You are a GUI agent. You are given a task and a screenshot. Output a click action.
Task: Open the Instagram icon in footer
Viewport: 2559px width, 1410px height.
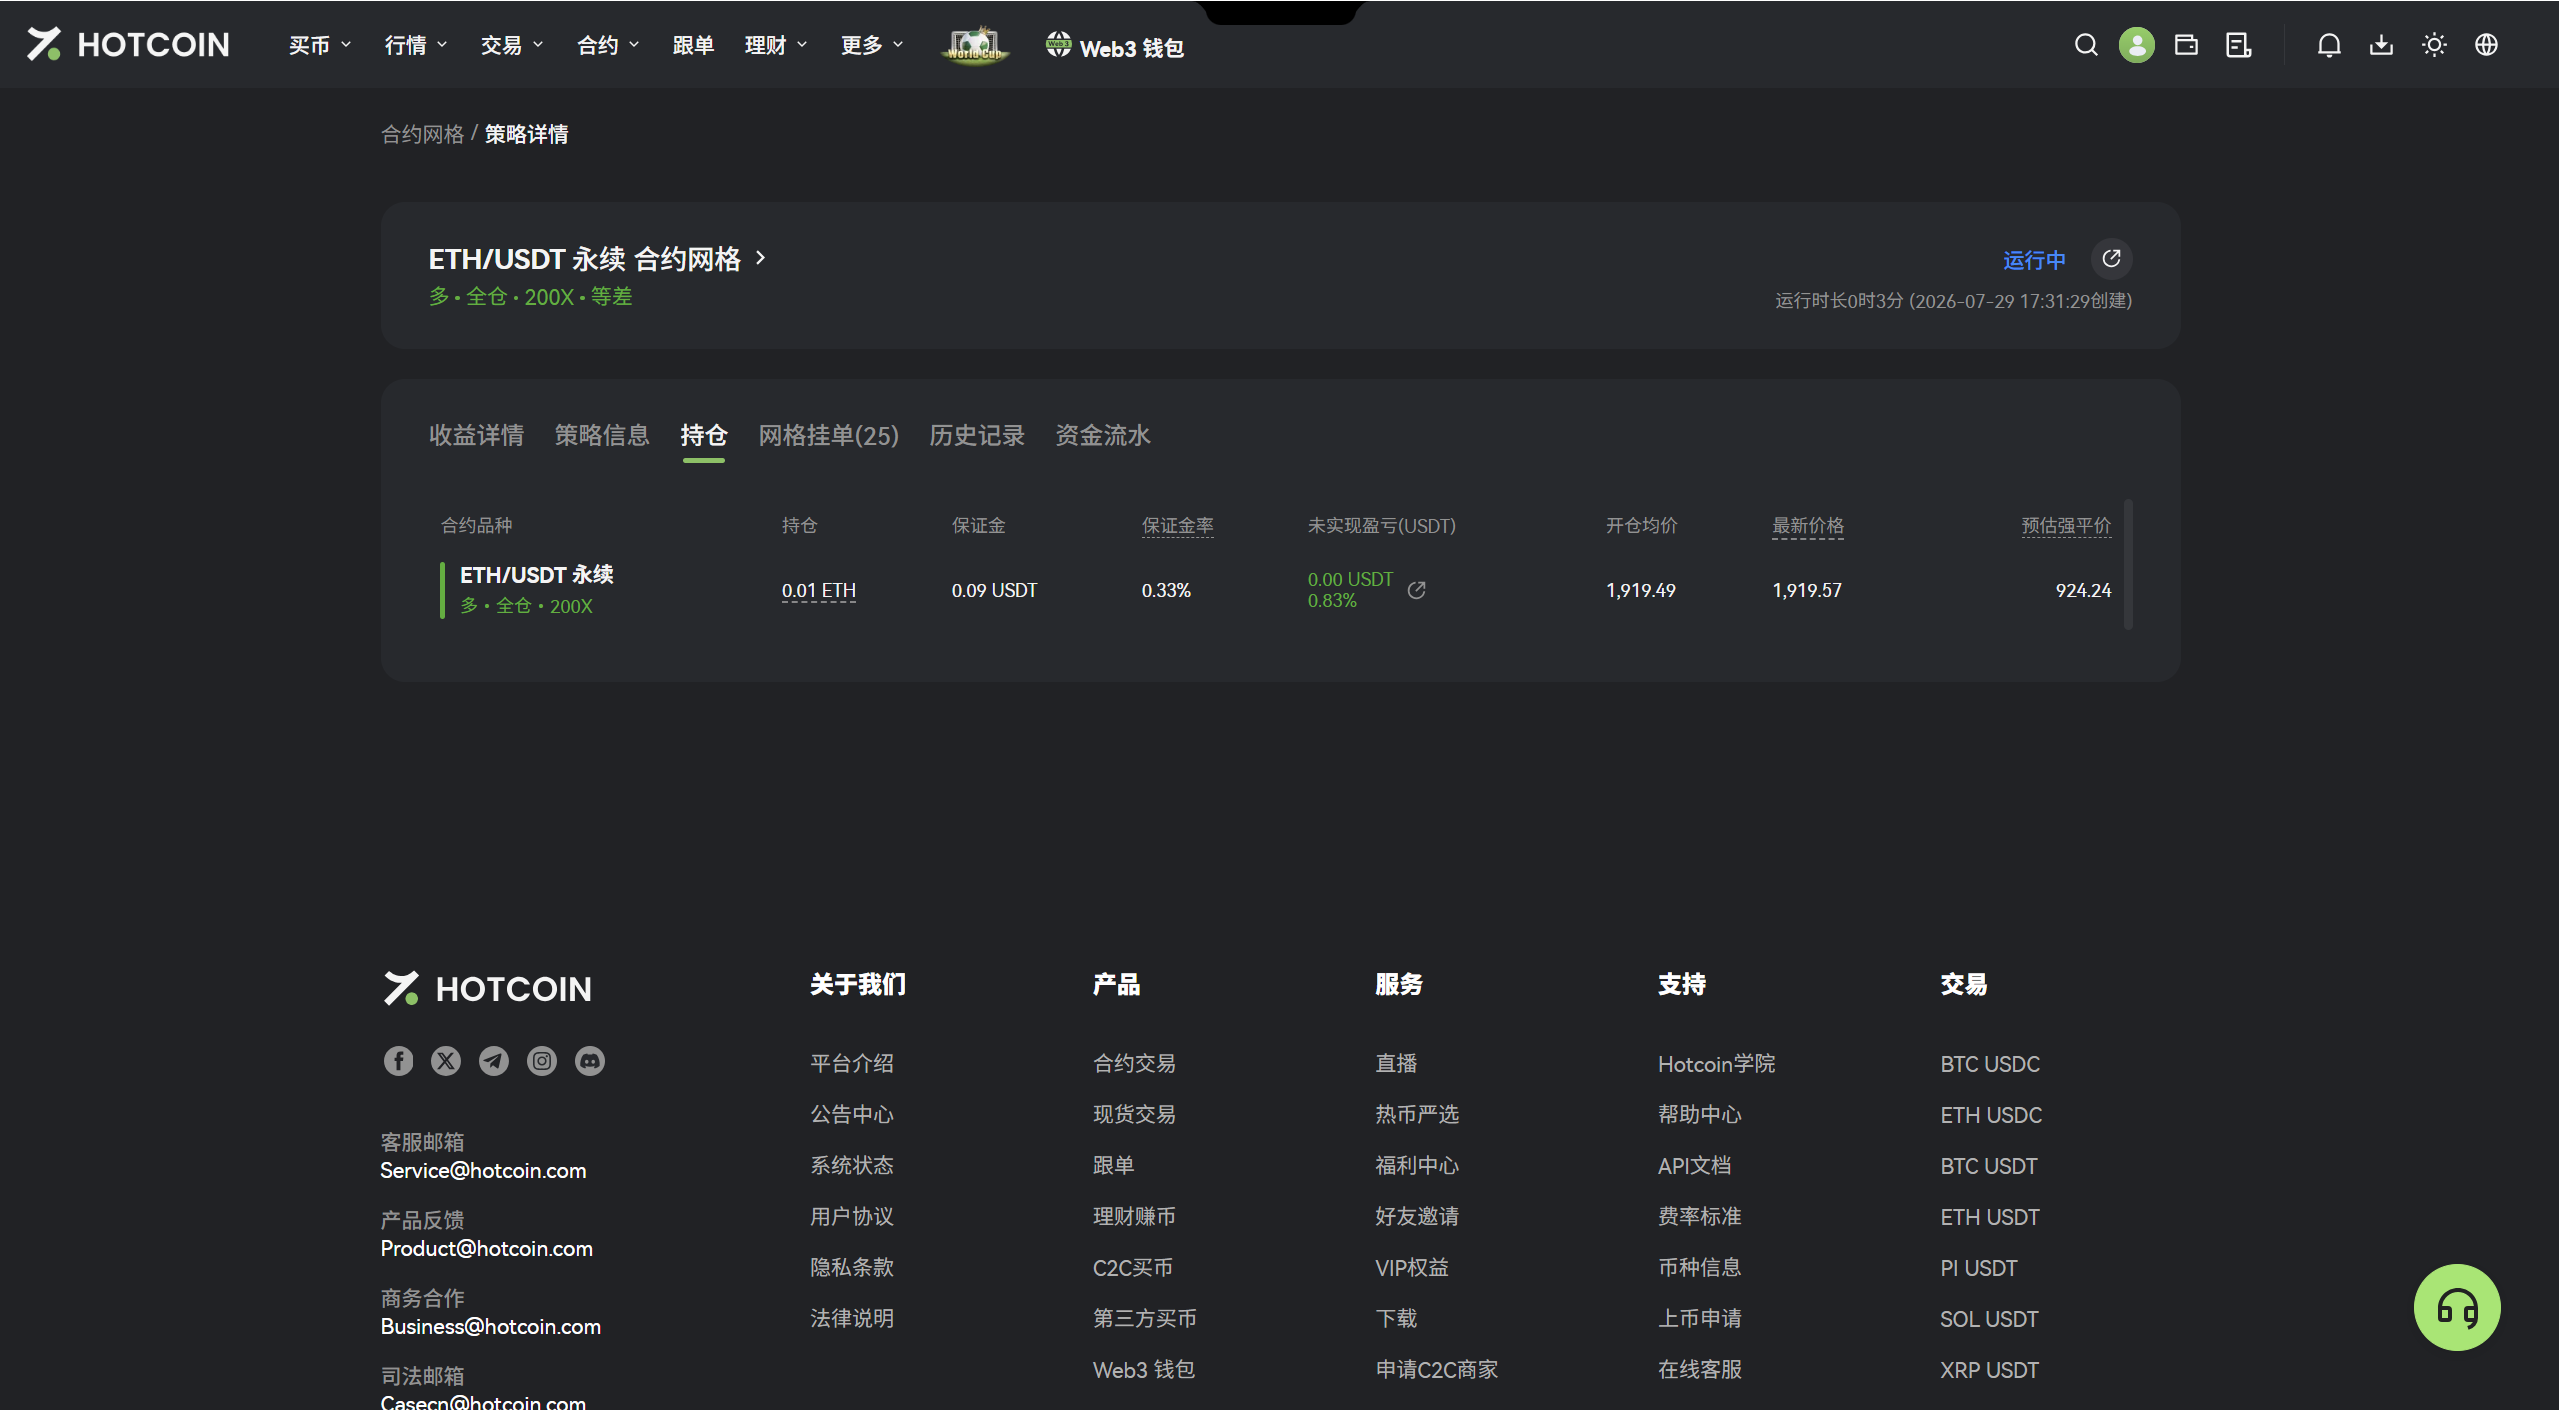pyautogui.click(x=542, y=1061)
